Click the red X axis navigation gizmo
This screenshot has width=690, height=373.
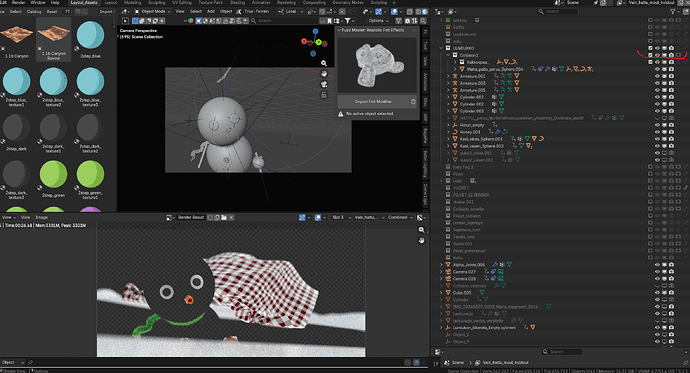tap(304, 41)
